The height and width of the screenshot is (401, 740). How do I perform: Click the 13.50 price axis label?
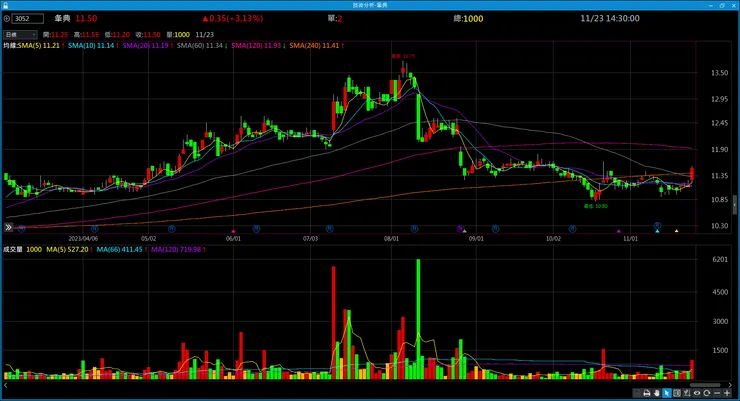pyautogui.click(x=719, y=73)
